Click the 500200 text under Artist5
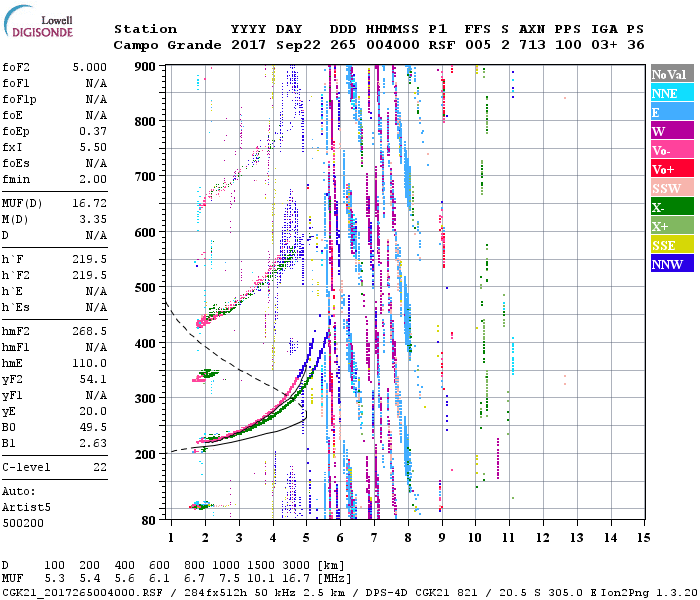Image resolution: width=700 pixels, height=600 pixels. click(23, 523)
